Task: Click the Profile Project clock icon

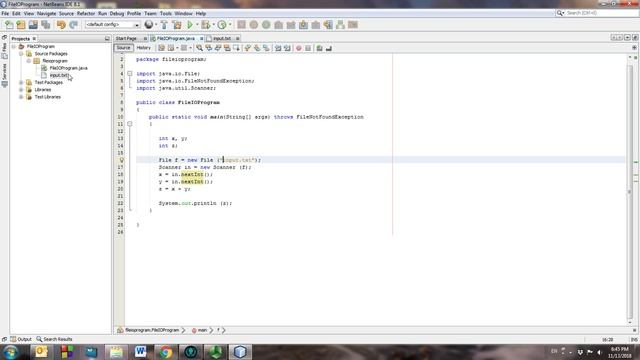Action: click(222, 25)
